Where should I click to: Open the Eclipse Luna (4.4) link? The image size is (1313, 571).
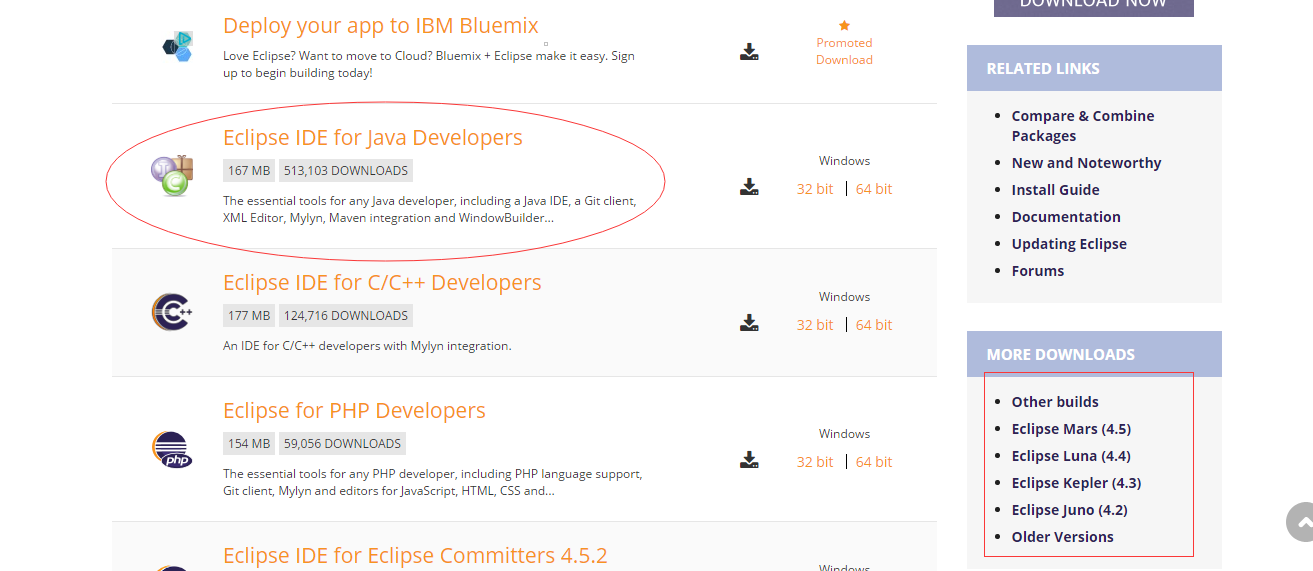pyautogui.click(x=1071, y=456)
